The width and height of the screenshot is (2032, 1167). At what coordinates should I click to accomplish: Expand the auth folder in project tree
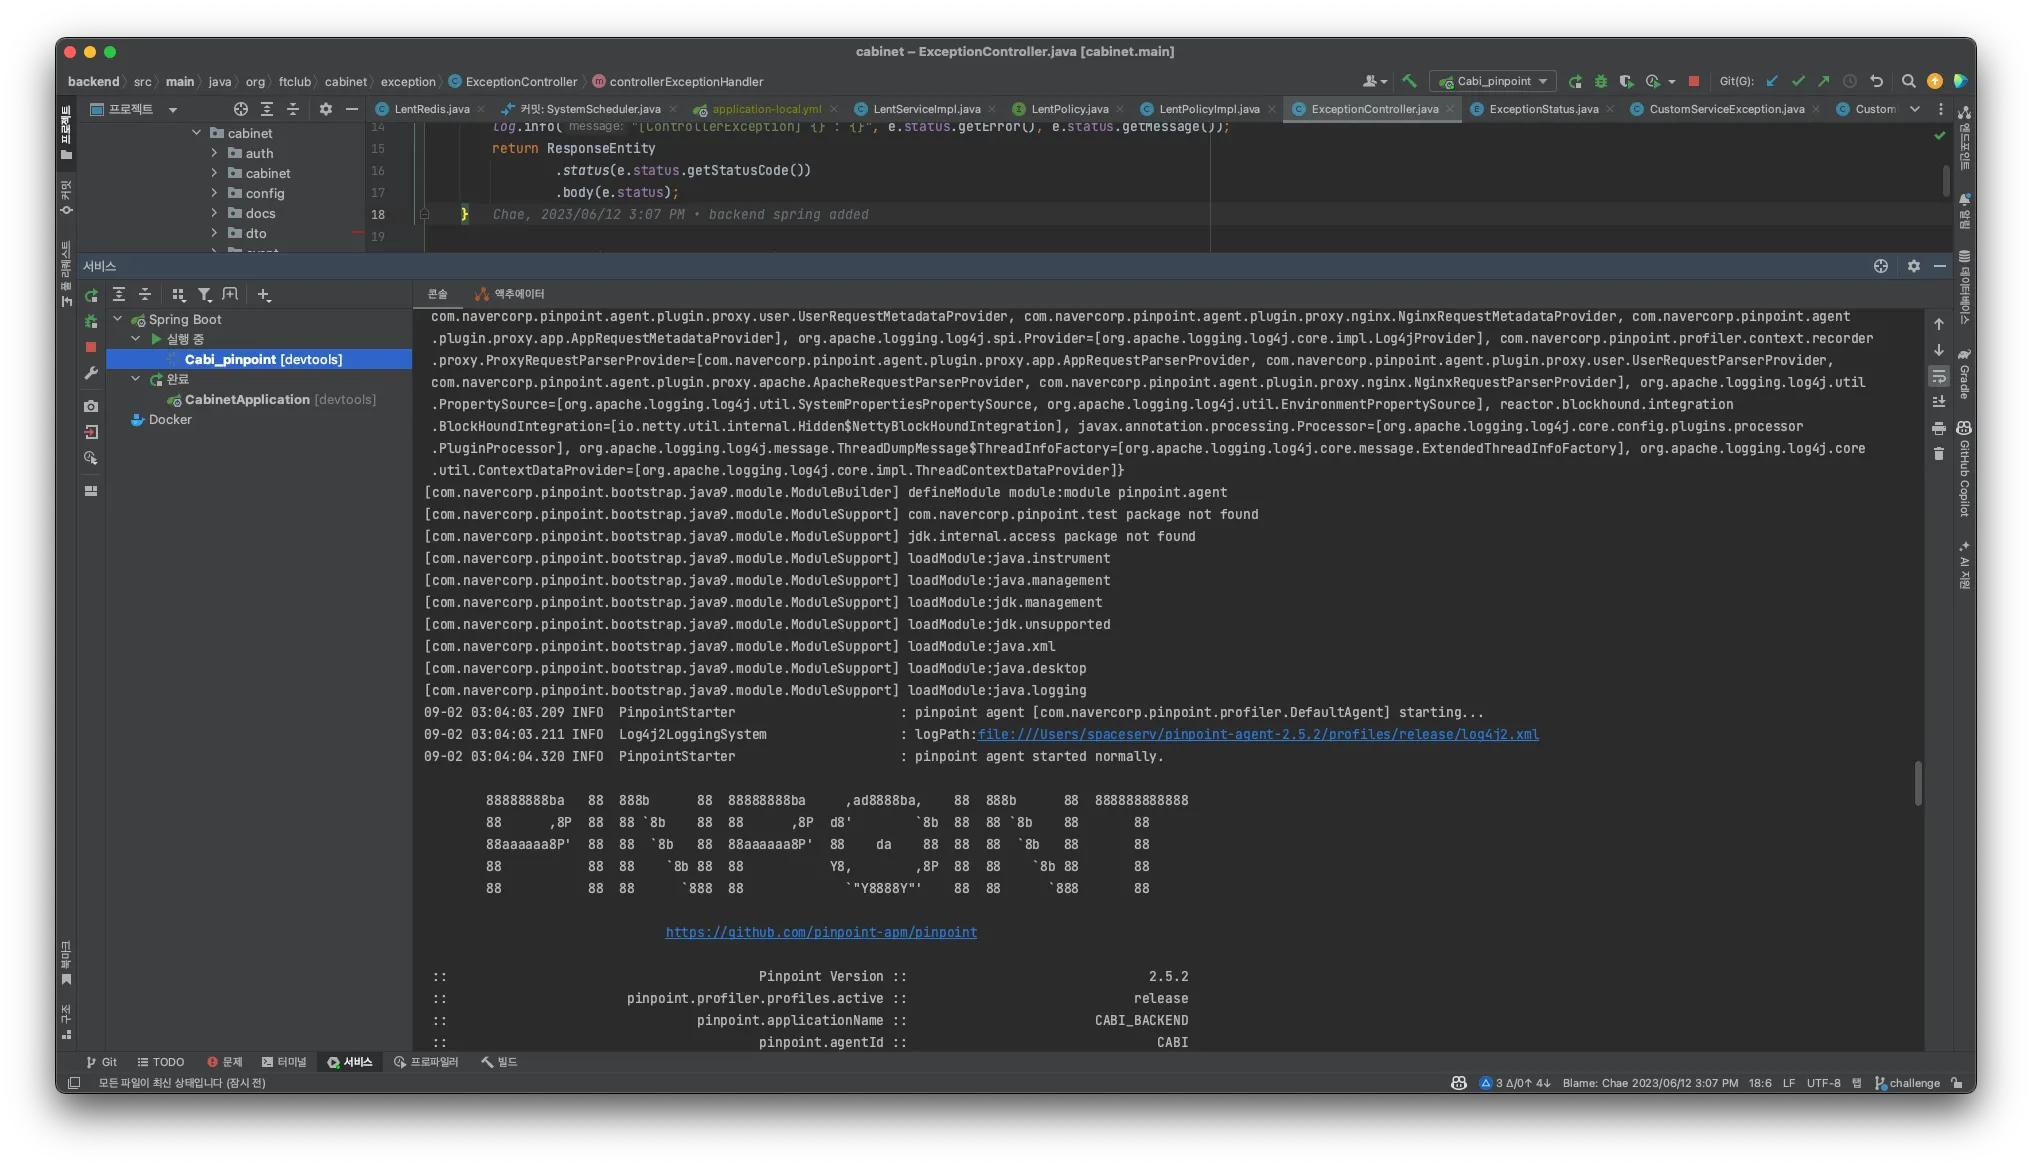click(214, 153)
